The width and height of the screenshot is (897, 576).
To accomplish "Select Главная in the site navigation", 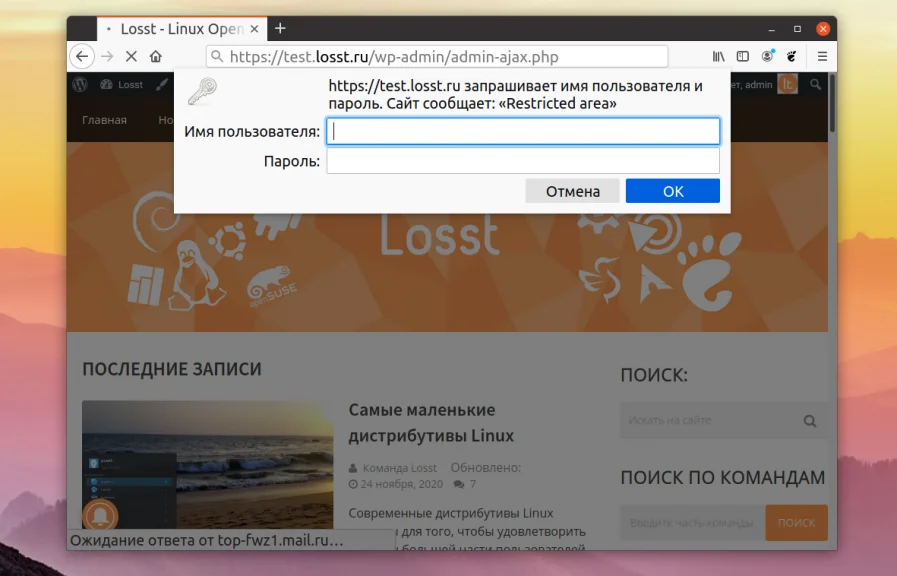I will [x=104, y=119].
